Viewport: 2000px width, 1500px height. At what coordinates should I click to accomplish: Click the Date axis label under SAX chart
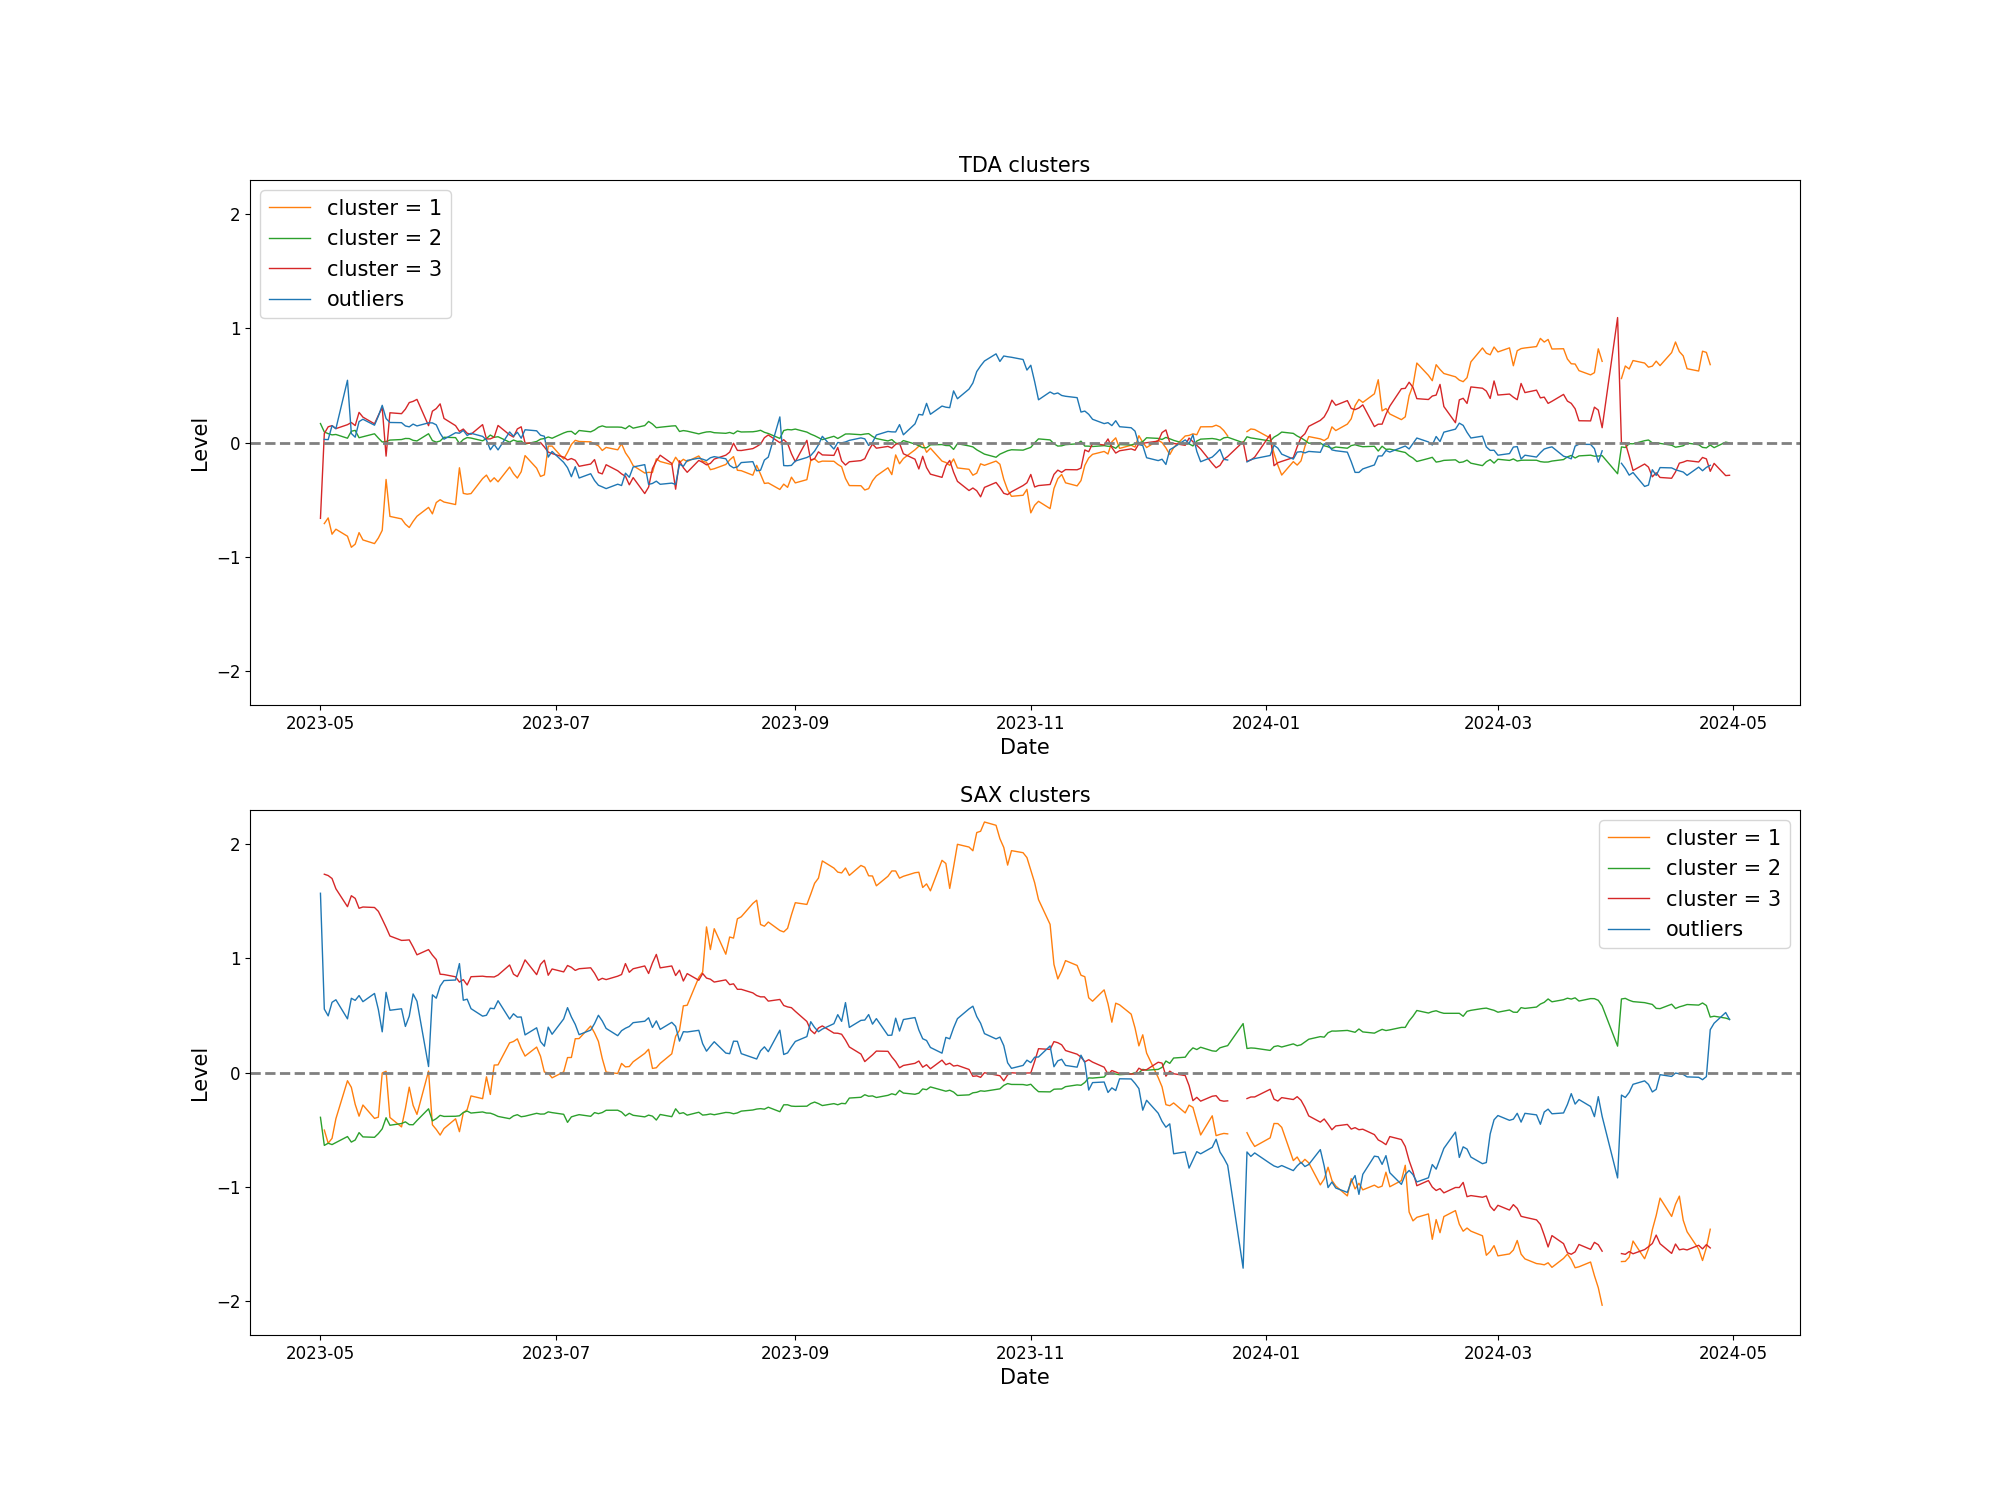click(x=1024, y=1377)
